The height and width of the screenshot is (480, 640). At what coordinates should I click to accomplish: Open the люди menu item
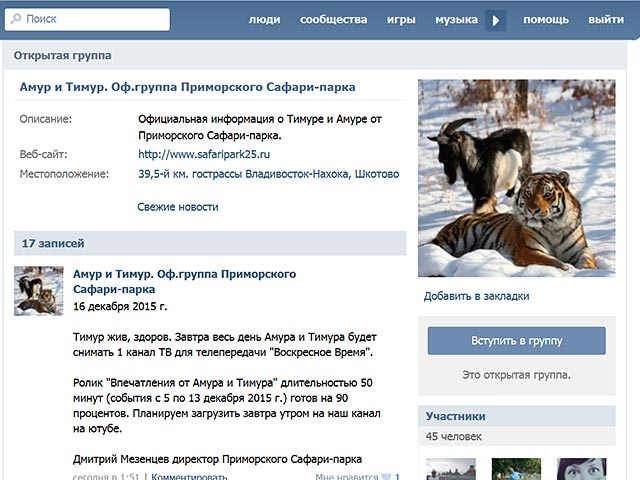(264, 20)
